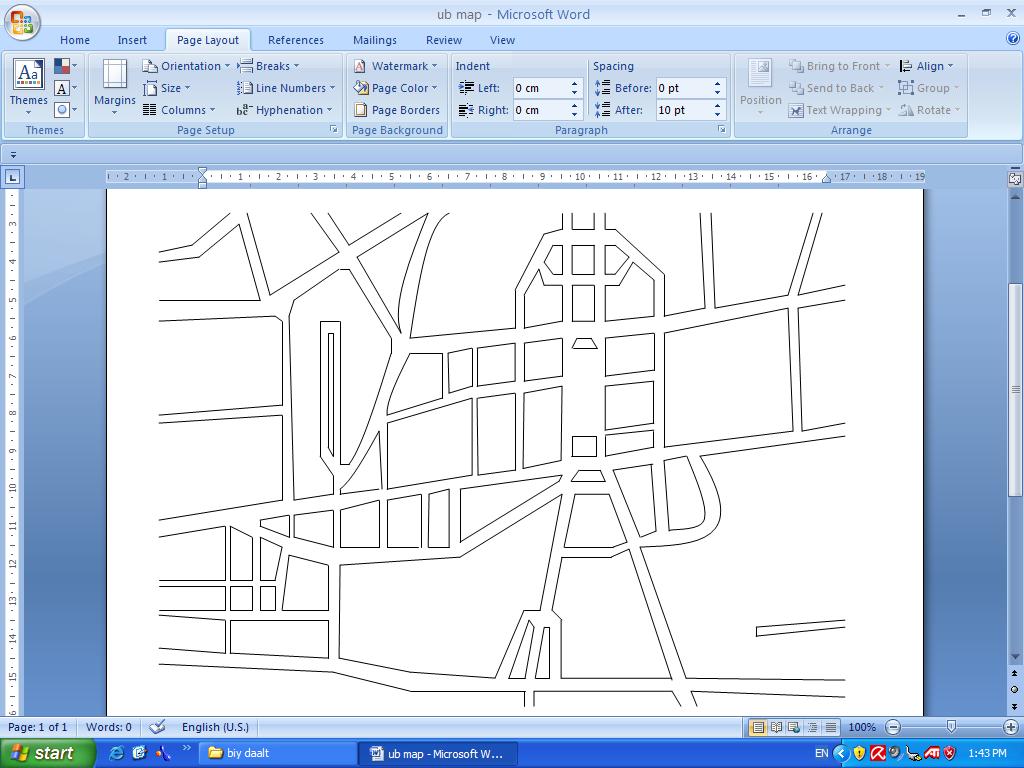The width and height of the screenshot is (1024, 768).
Task: Click the Page Borders icon
Action: coord(361,110)
